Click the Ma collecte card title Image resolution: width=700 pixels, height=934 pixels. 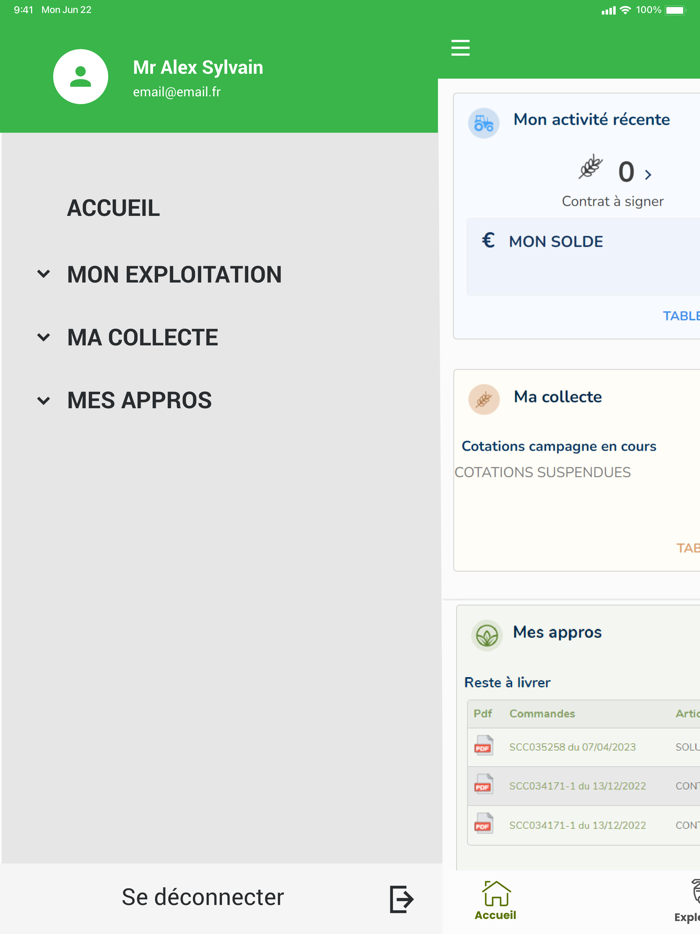coord(558,397)
